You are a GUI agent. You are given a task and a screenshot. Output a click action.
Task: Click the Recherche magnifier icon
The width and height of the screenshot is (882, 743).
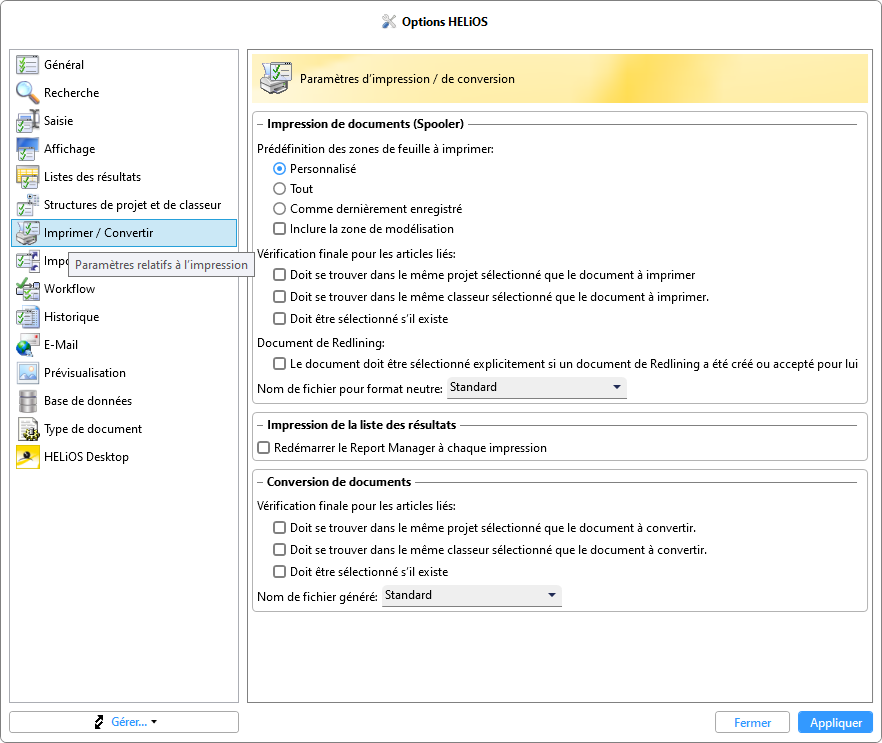click(x=27, y=93)
